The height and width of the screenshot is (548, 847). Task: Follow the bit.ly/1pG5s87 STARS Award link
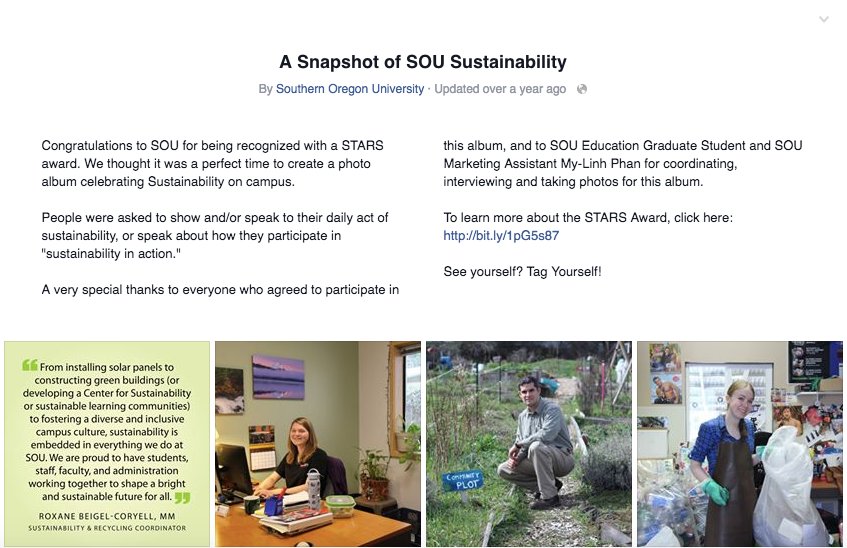501,236
